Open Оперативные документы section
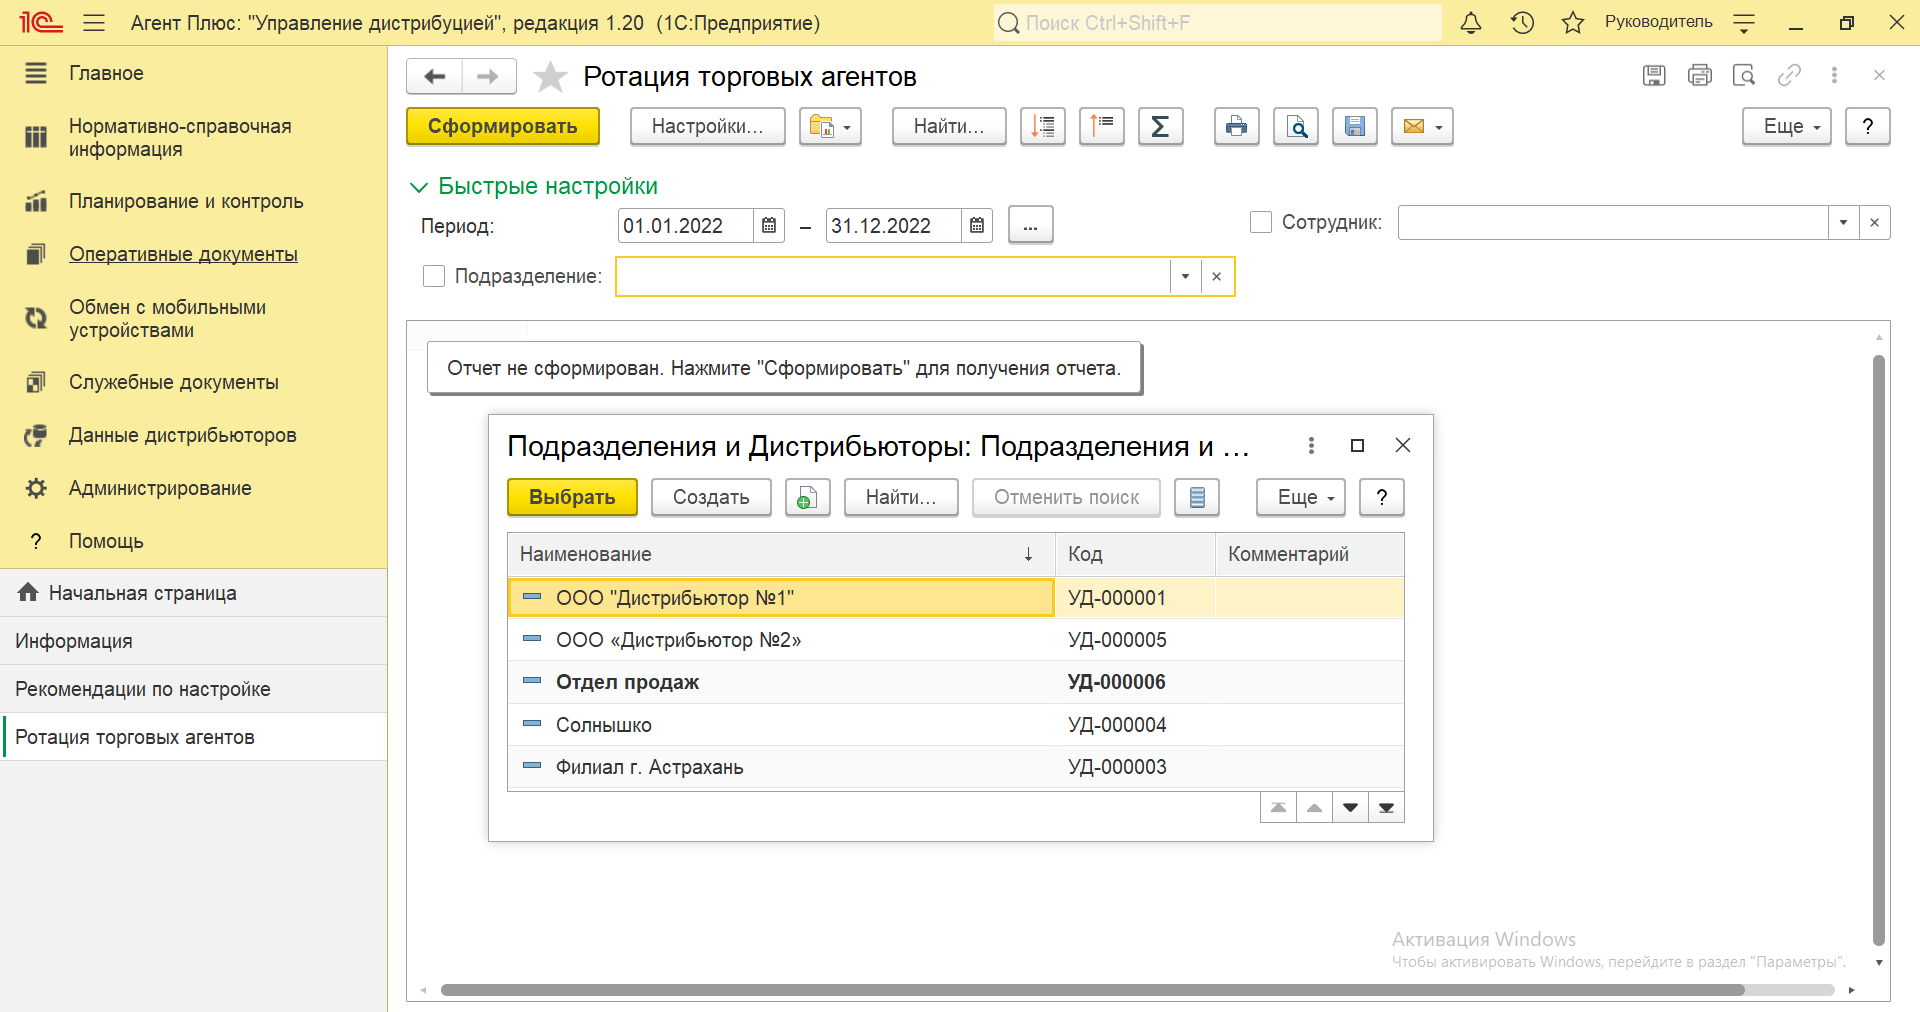The image size is (1920, 1012). [183, 254]
